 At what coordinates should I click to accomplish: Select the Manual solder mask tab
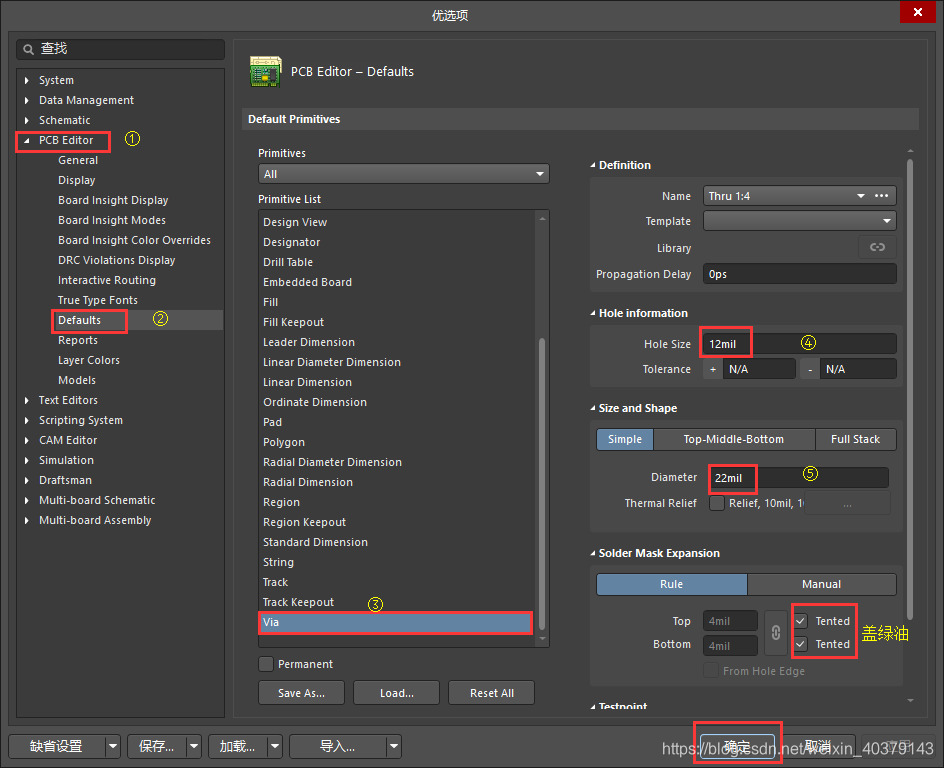(x=821, y=584)
